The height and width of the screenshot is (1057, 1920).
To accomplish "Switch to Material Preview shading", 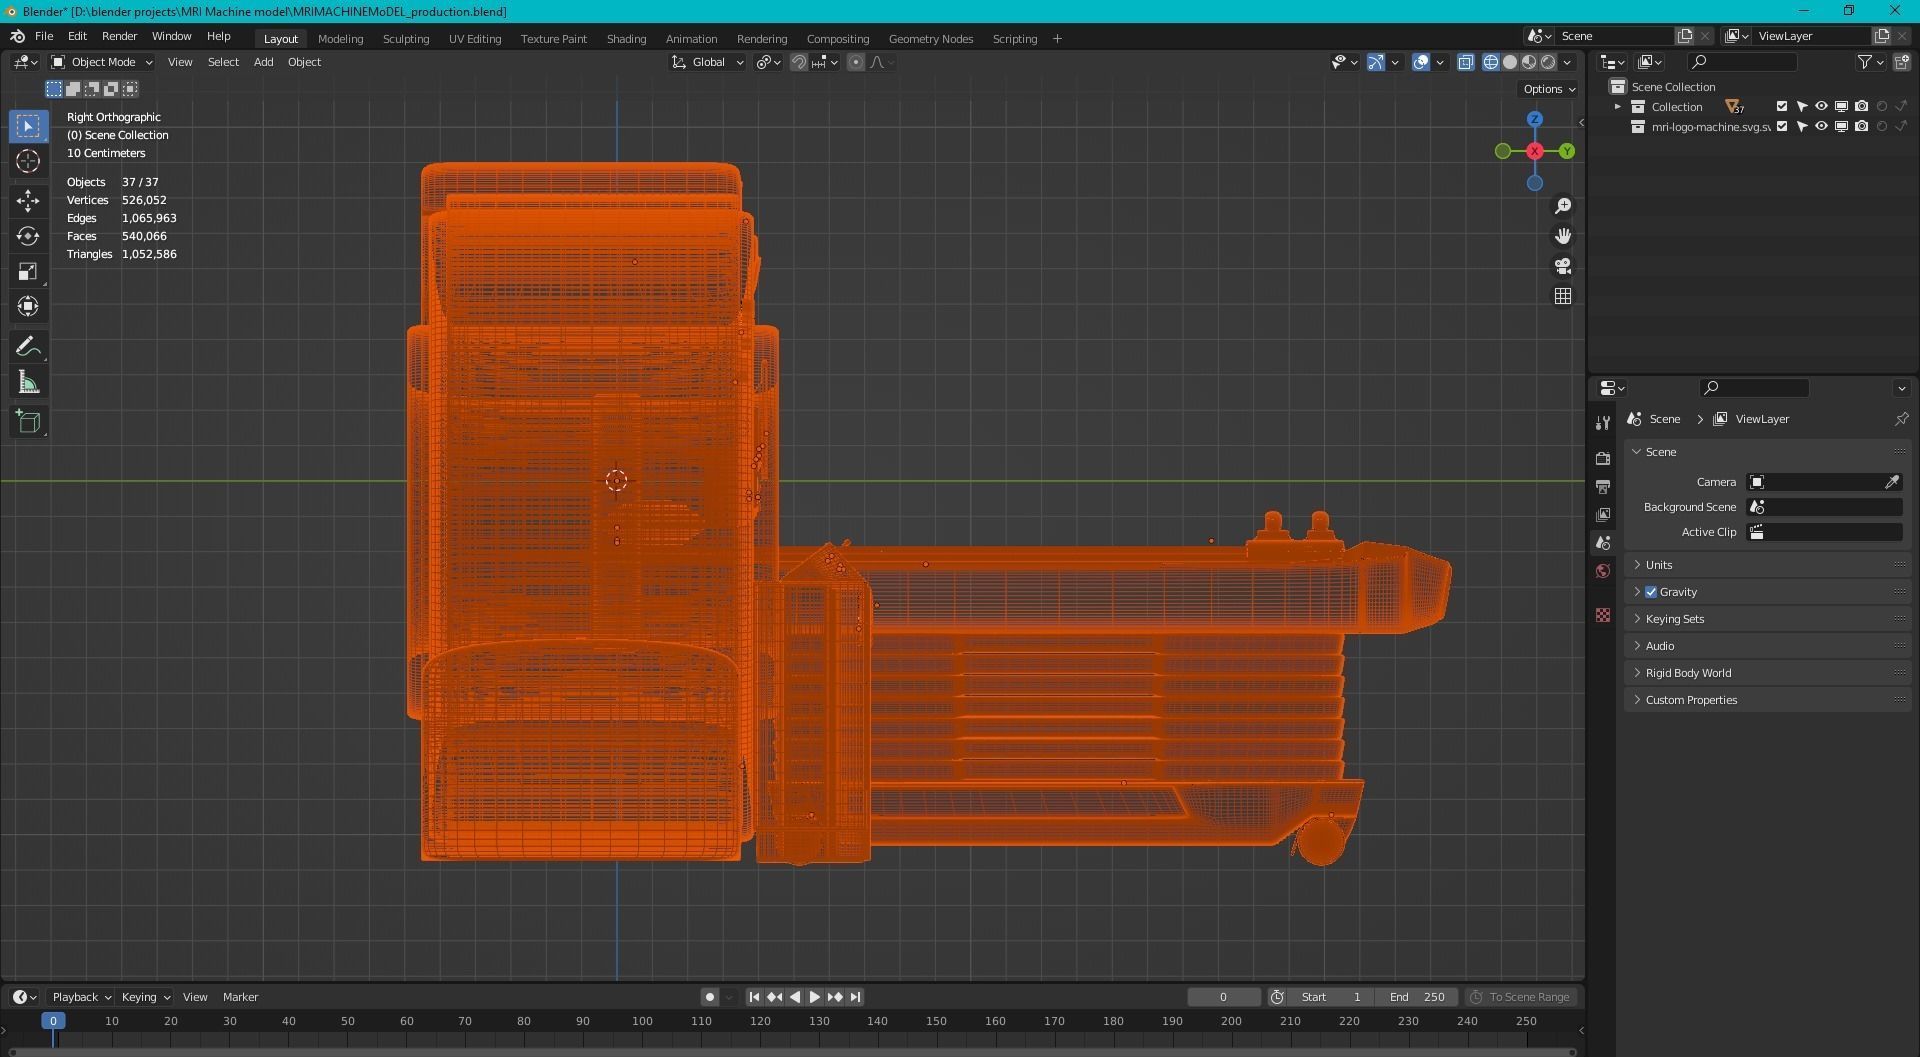I will tap(1529, 62).
